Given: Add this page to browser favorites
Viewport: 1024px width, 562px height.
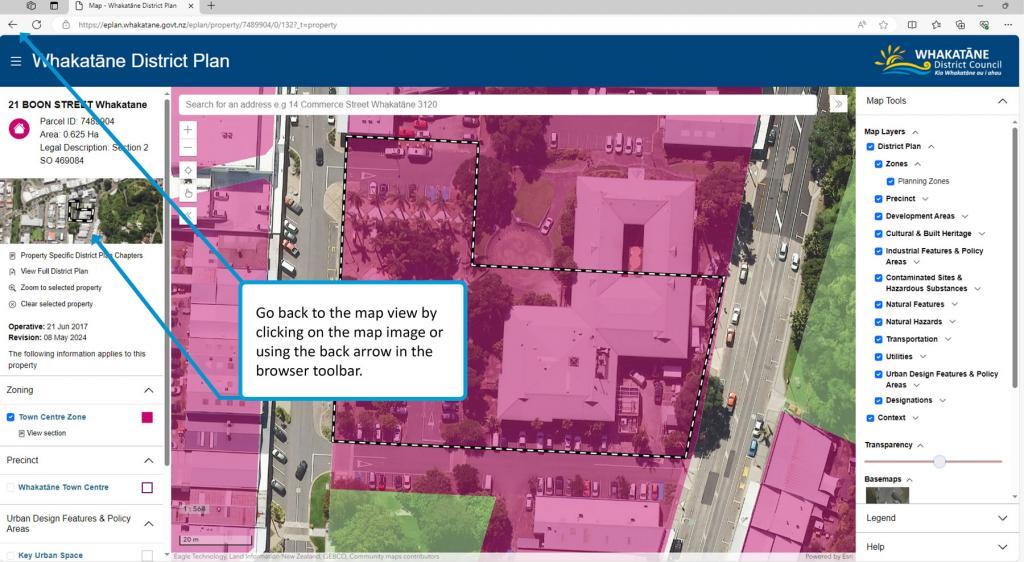Looking at the screenshot, I should [x=883, y=24].
